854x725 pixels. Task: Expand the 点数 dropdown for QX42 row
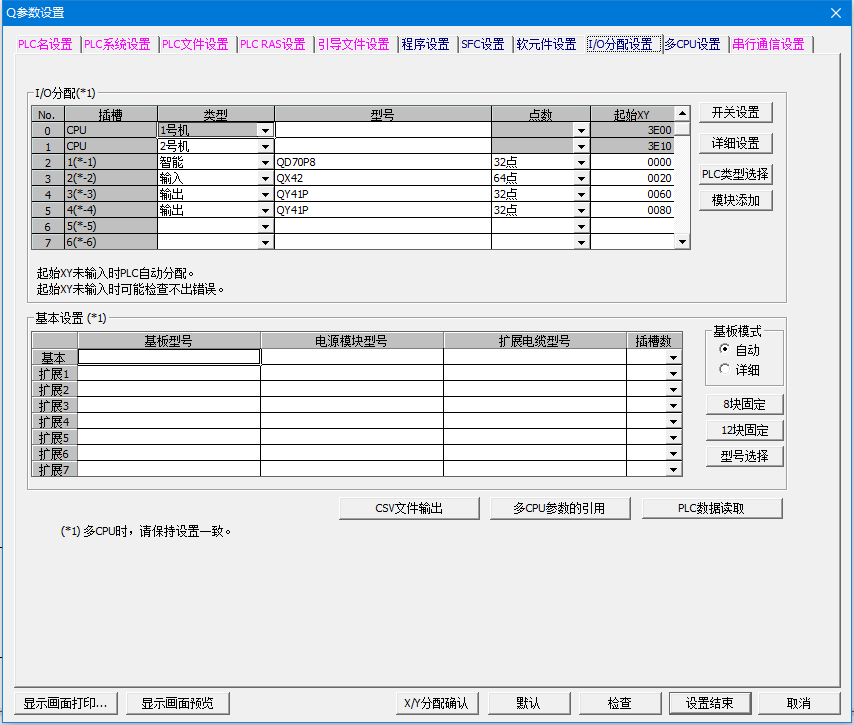(x=581, y=178)
